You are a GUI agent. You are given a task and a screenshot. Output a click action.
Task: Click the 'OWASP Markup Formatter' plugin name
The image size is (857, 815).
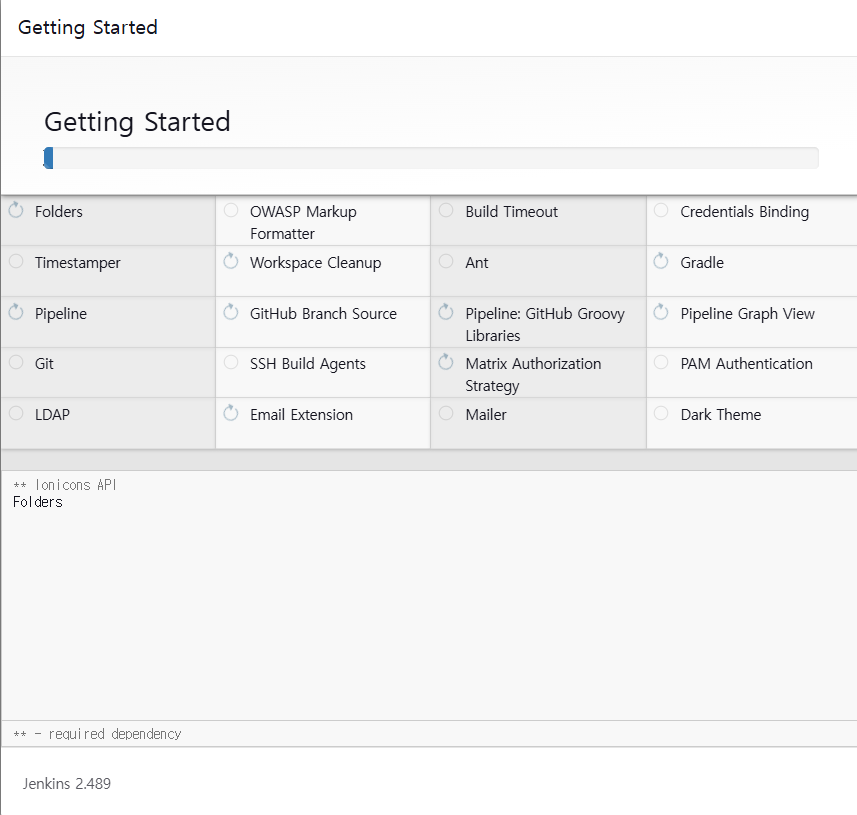tap(303, 222)
